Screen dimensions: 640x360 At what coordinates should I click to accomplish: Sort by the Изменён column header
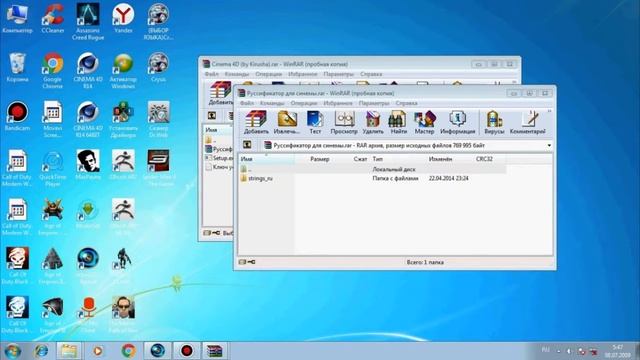pos(440,159)
